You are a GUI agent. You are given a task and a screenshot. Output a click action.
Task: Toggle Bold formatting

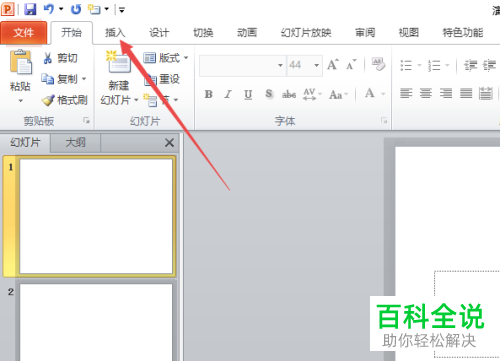209,95
